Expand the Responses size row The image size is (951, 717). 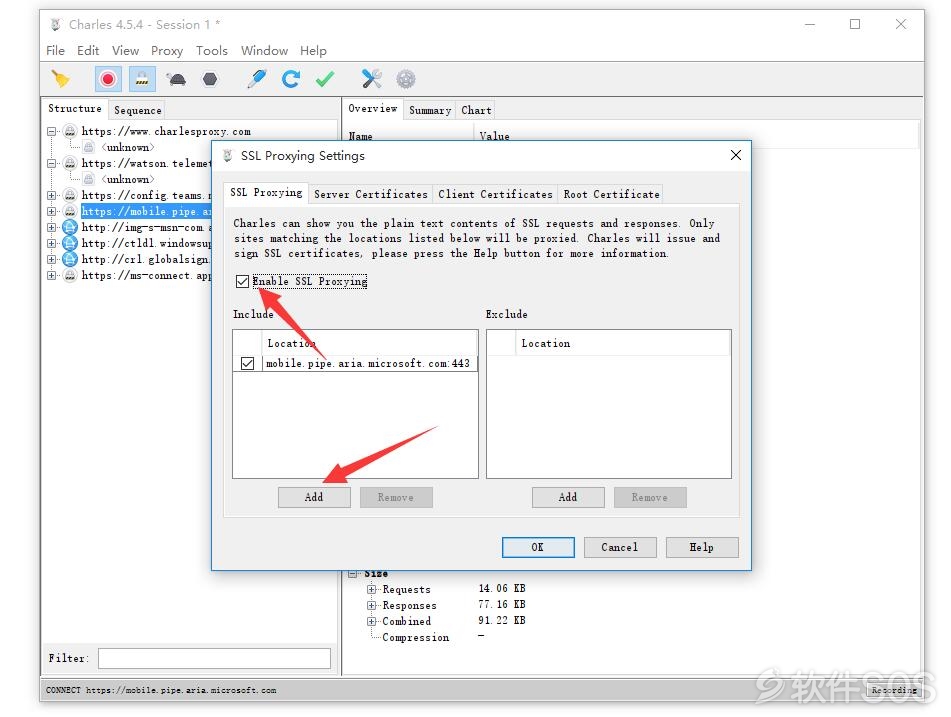pyautogui.click(x=371, y=605)
